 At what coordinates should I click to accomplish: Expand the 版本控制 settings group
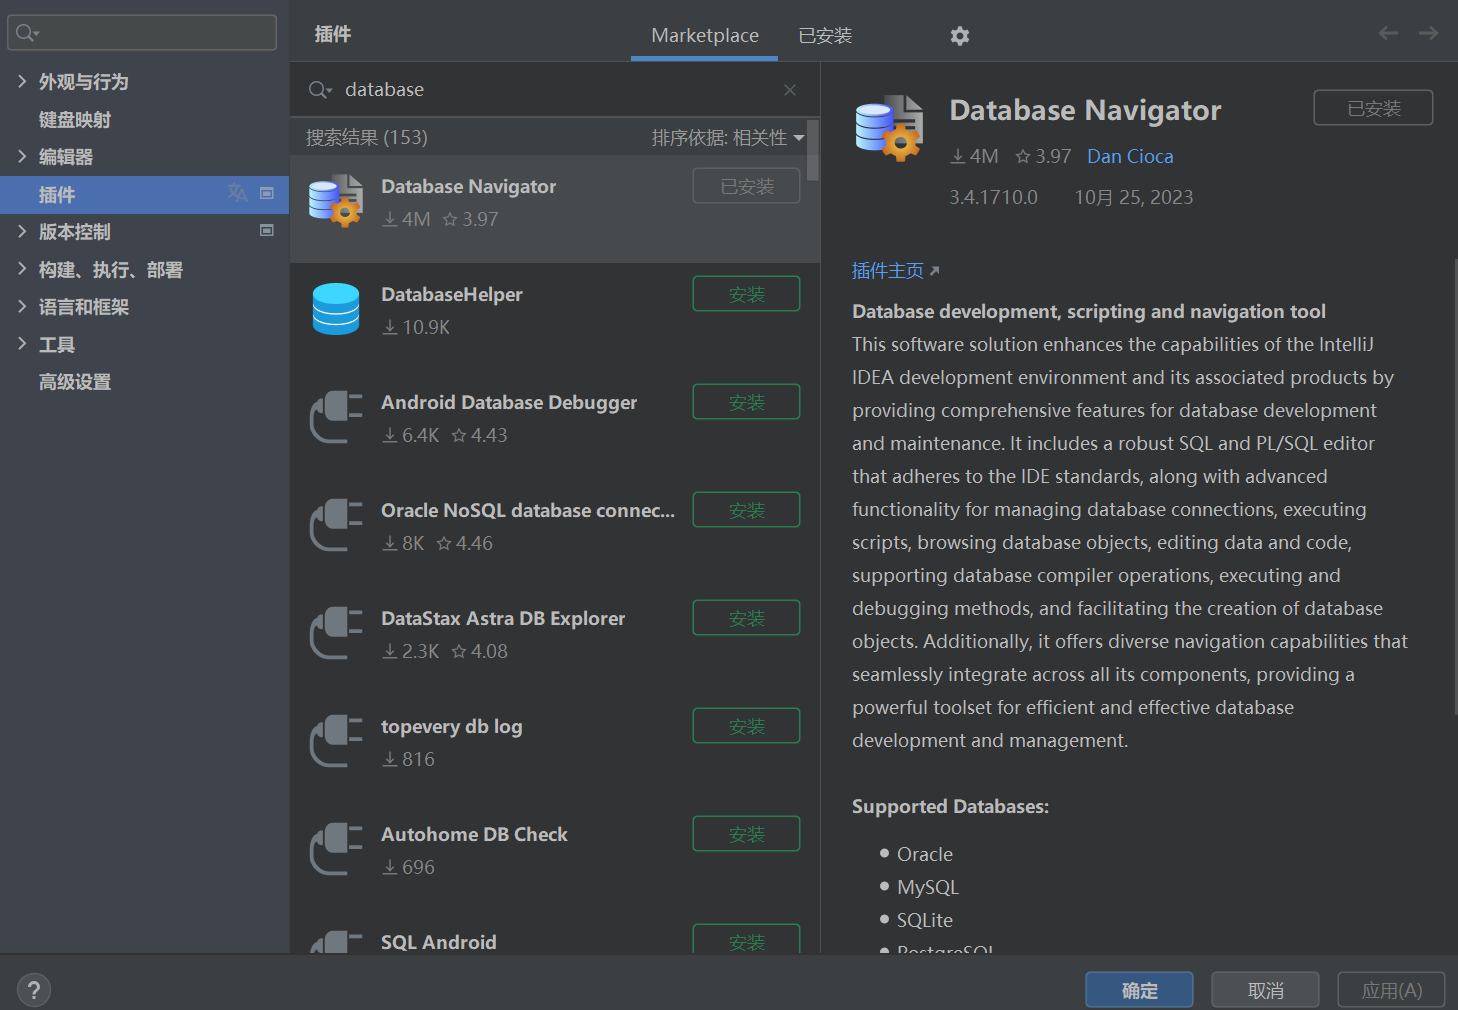[22, 231]
